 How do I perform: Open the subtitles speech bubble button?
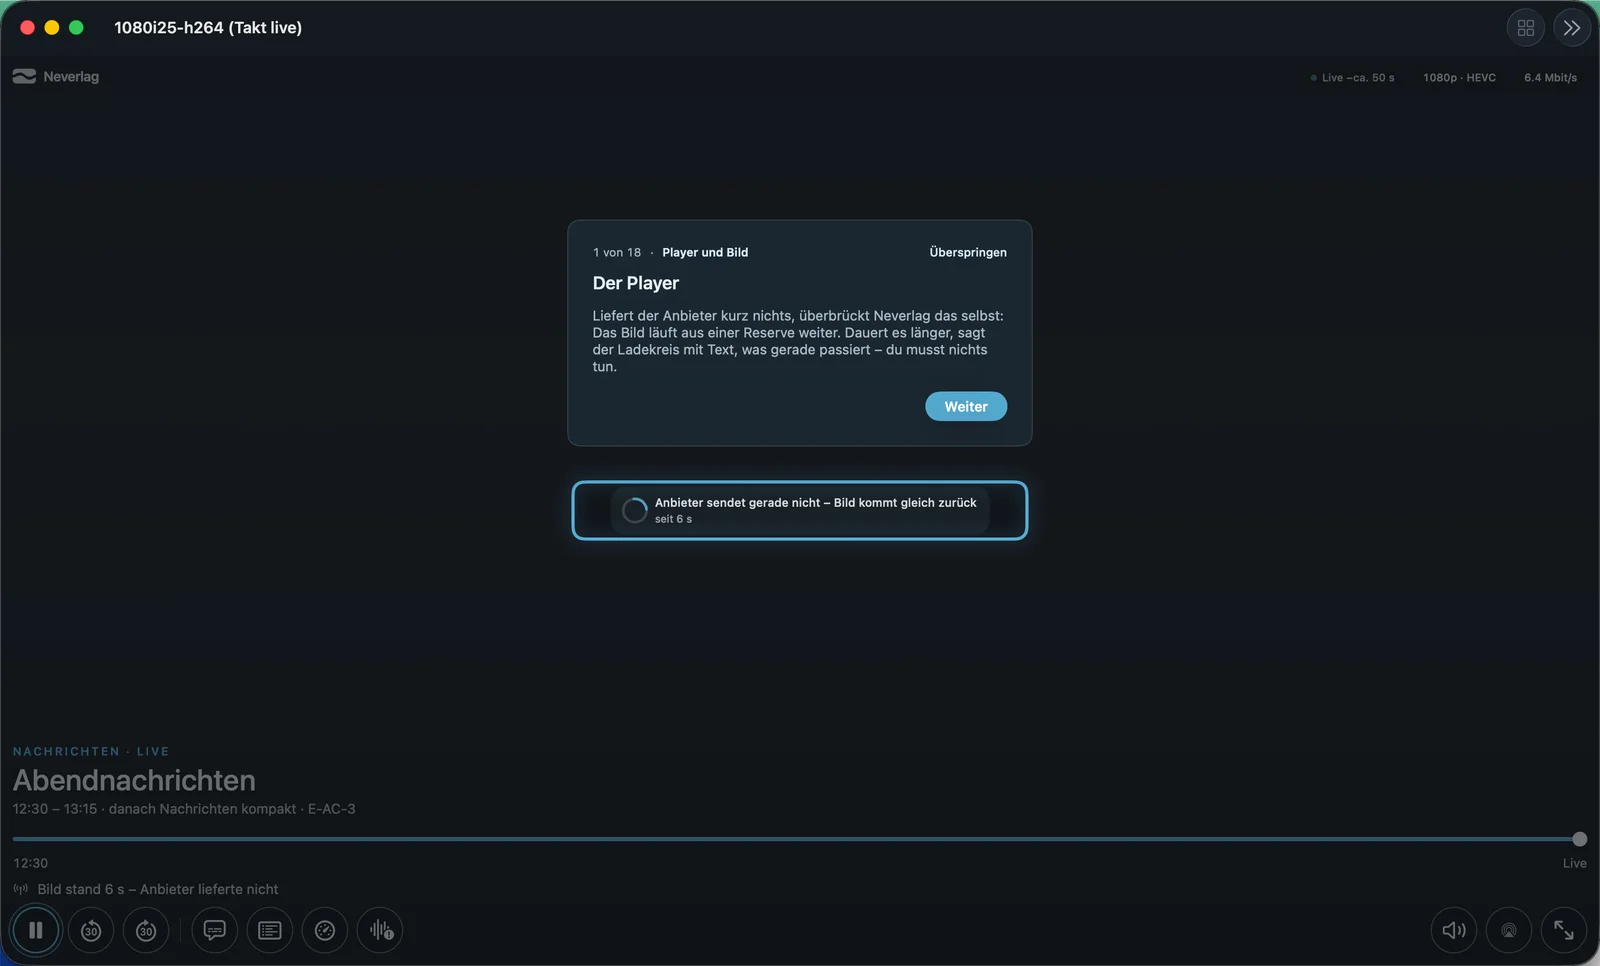tap(214, 930)
